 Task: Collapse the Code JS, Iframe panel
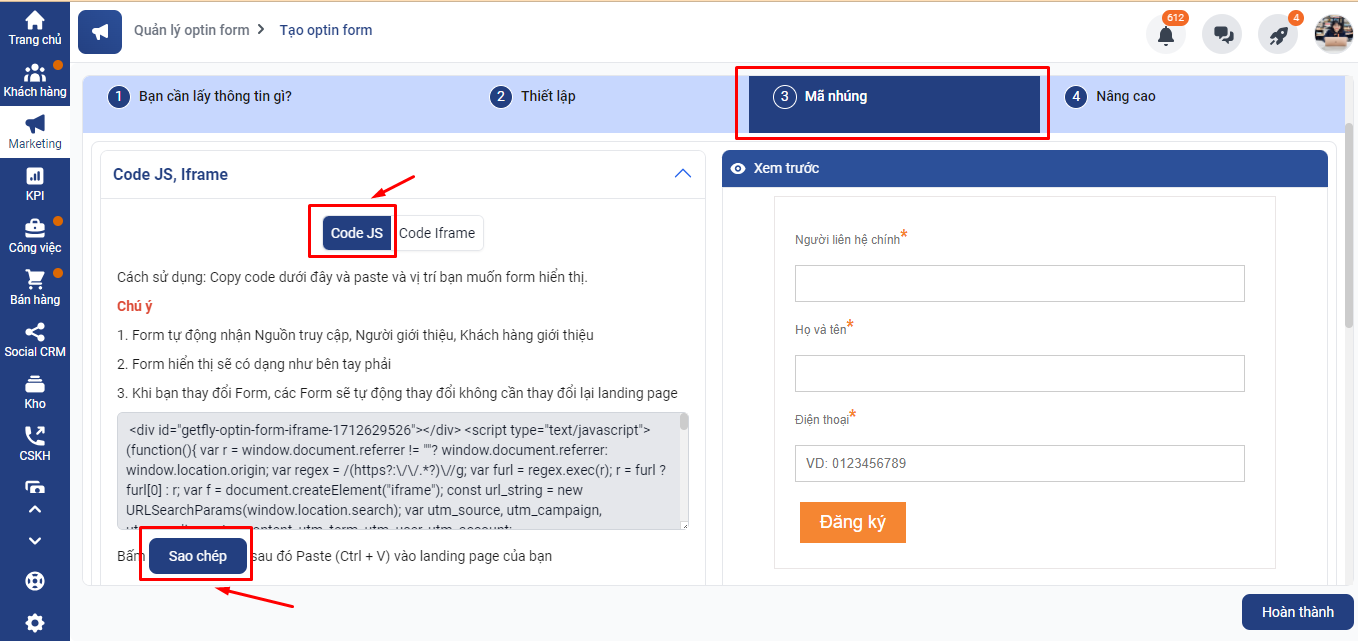click(683, 174)
